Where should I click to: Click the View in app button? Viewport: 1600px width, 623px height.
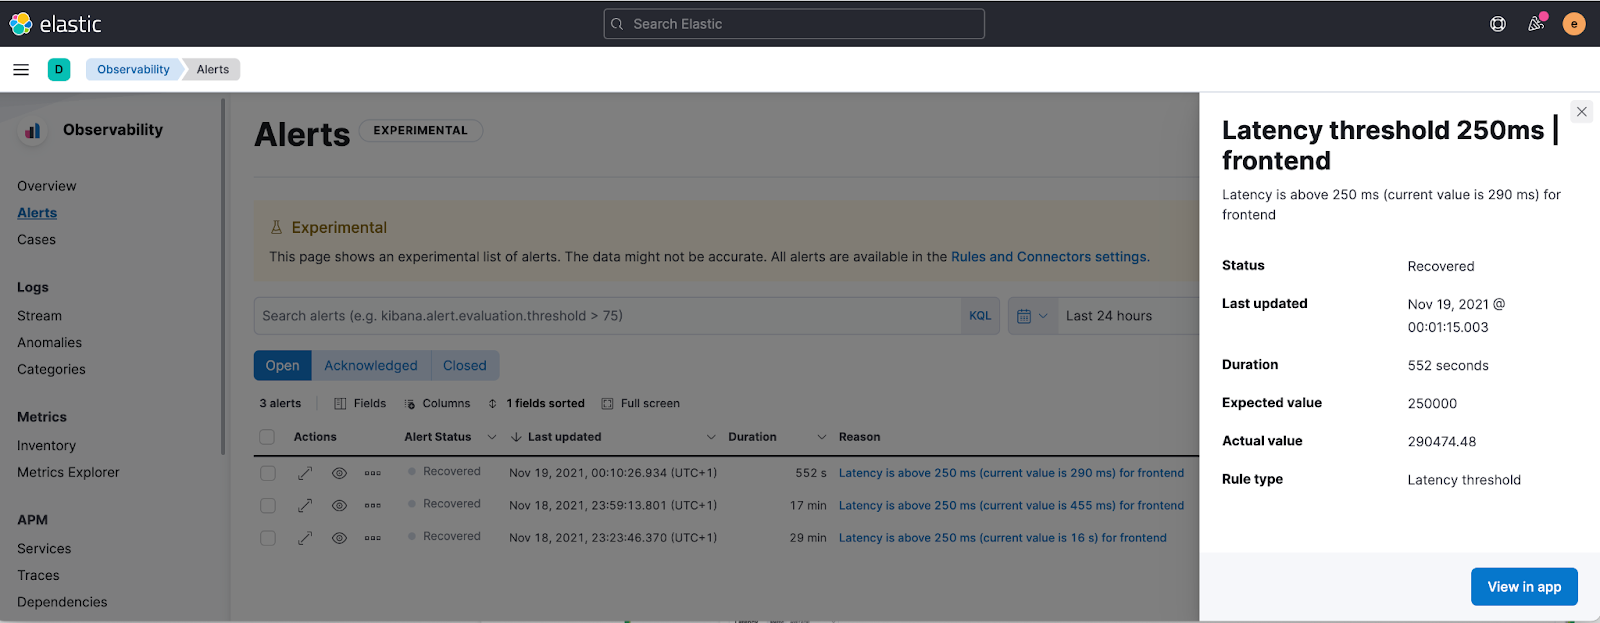point(1523,587)
